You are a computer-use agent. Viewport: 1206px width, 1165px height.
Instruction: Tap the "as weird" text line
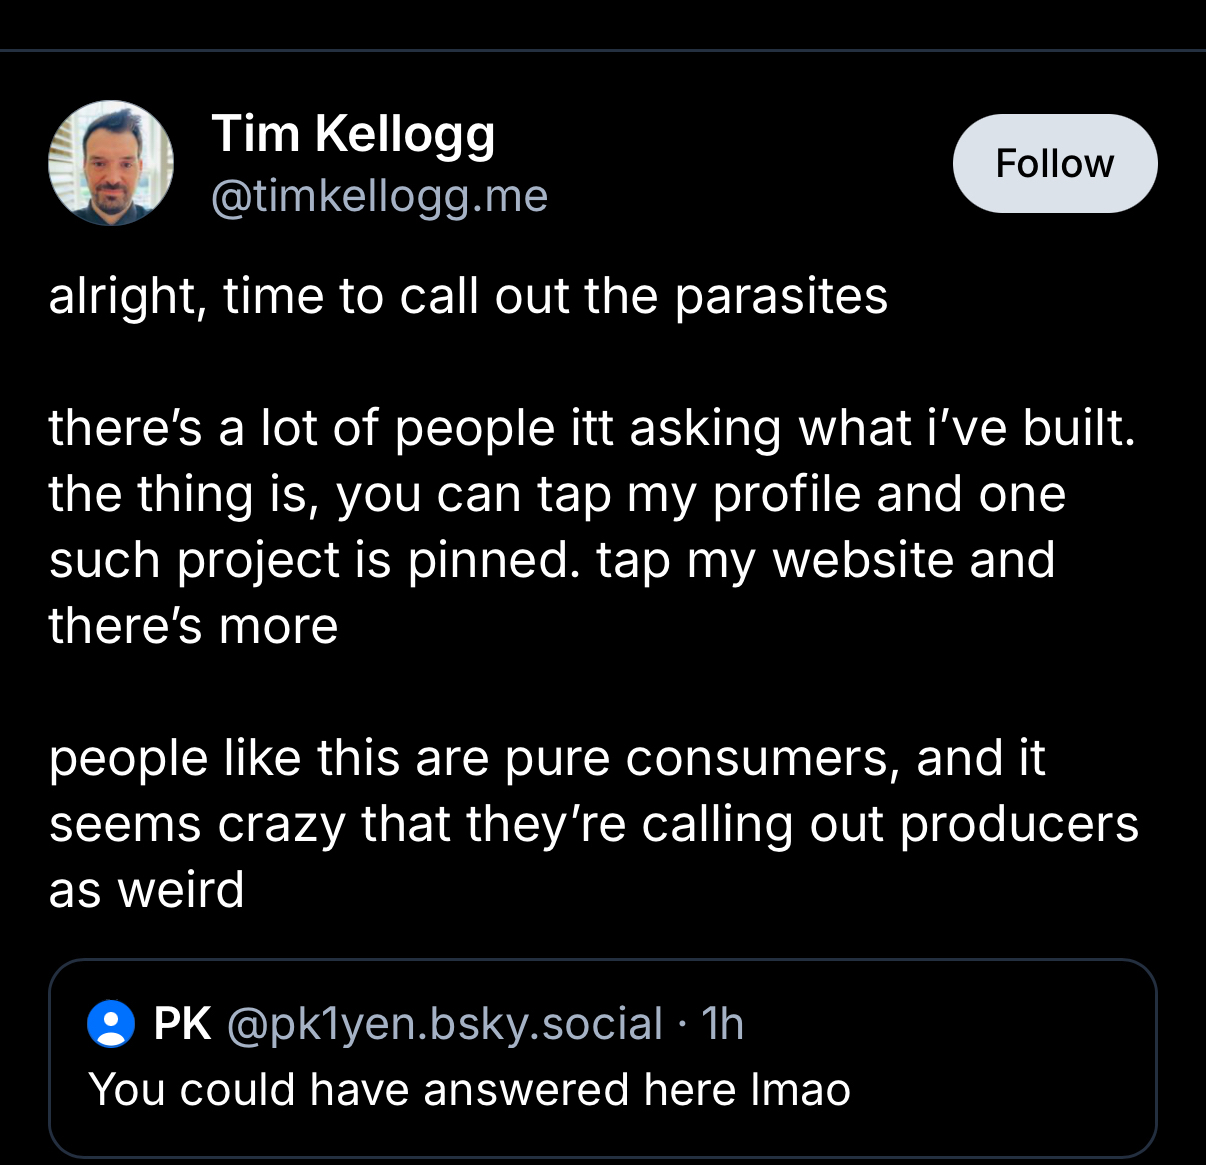pyautogui.click(x=147, y=890)
